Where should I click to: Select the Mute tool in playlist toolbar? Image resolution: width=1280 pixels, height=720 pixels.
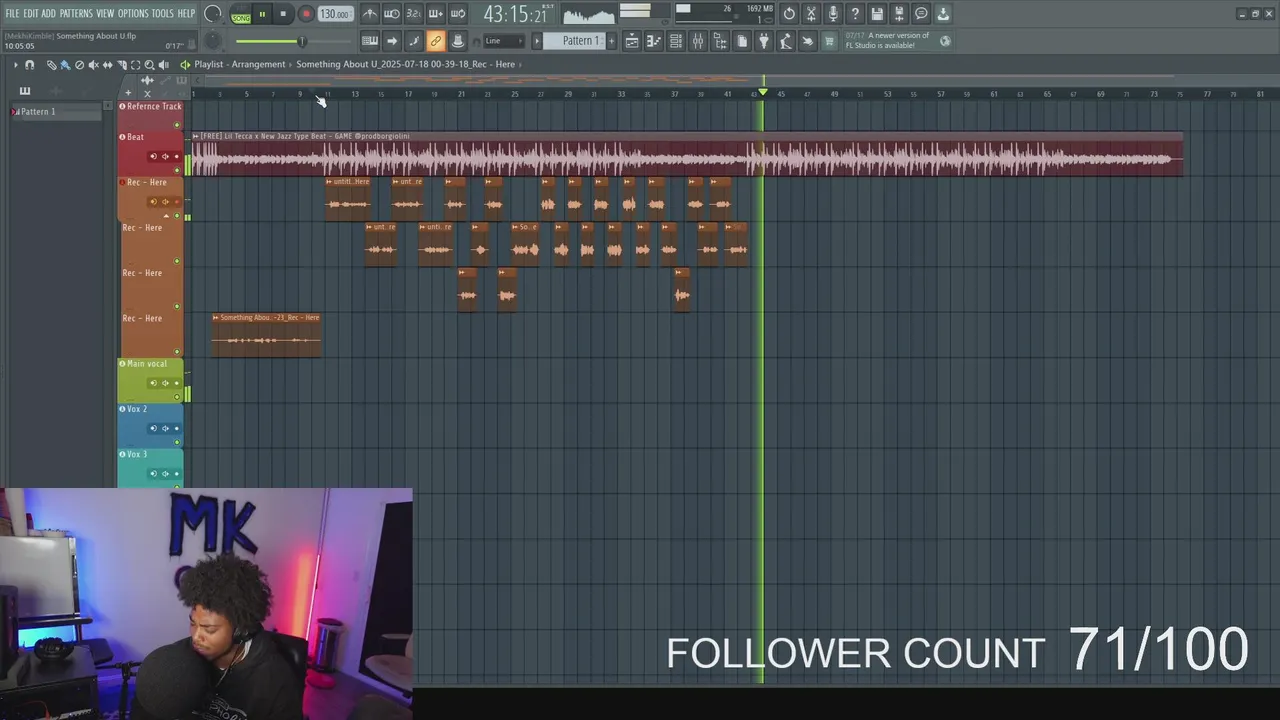(x=93, y=64)
